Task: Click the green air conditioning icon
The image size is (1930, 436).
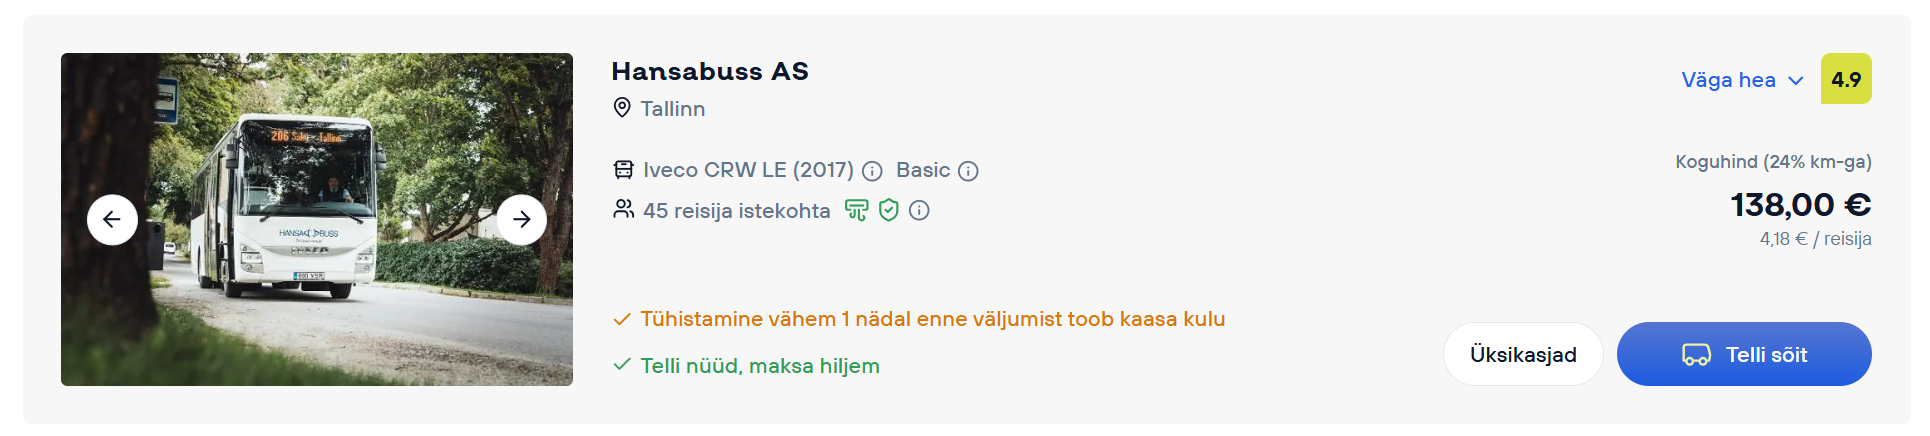Action: tap(856, 210)
